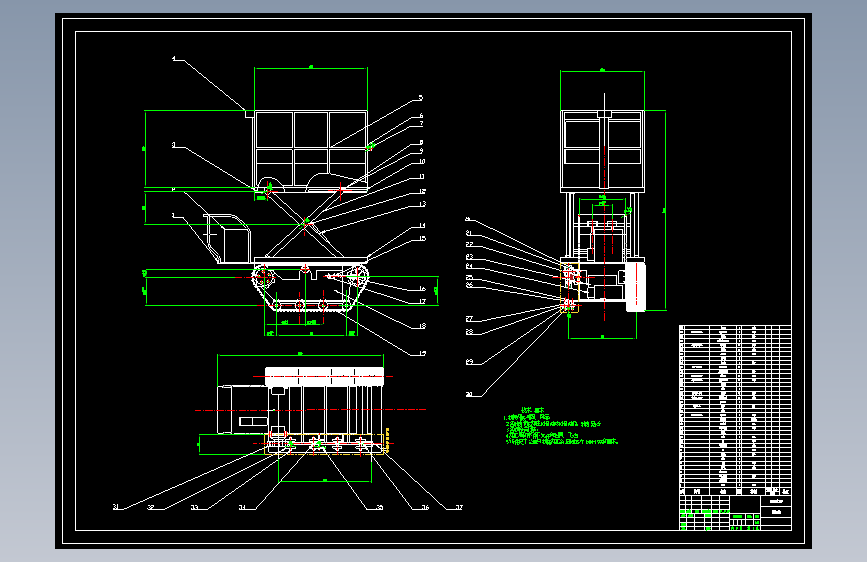
Task: Click the cargo box in front view
Action: click(603, 150)
